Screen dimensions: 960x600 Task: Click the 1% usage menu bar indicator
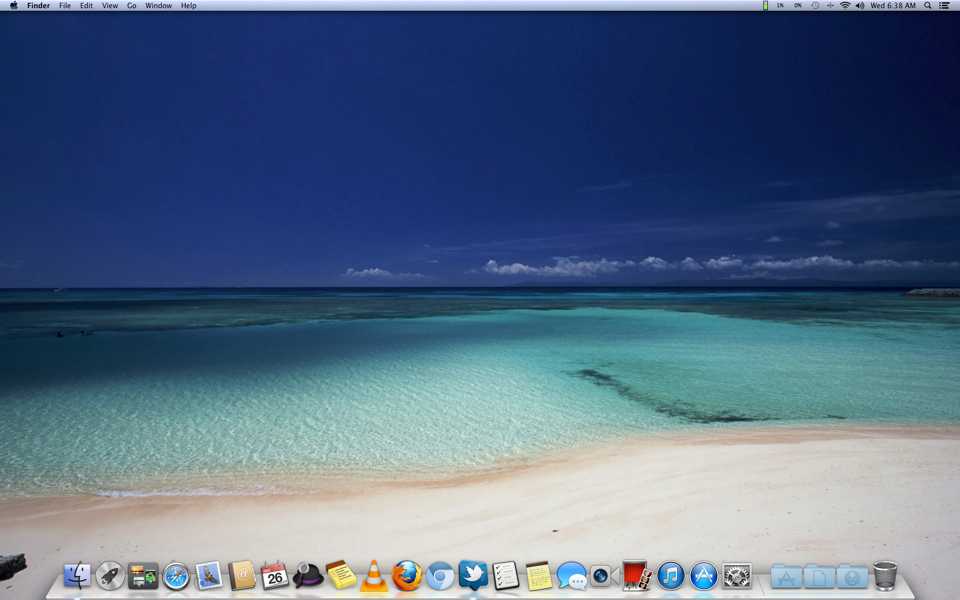pyautogui.click(x=781, y=6)
